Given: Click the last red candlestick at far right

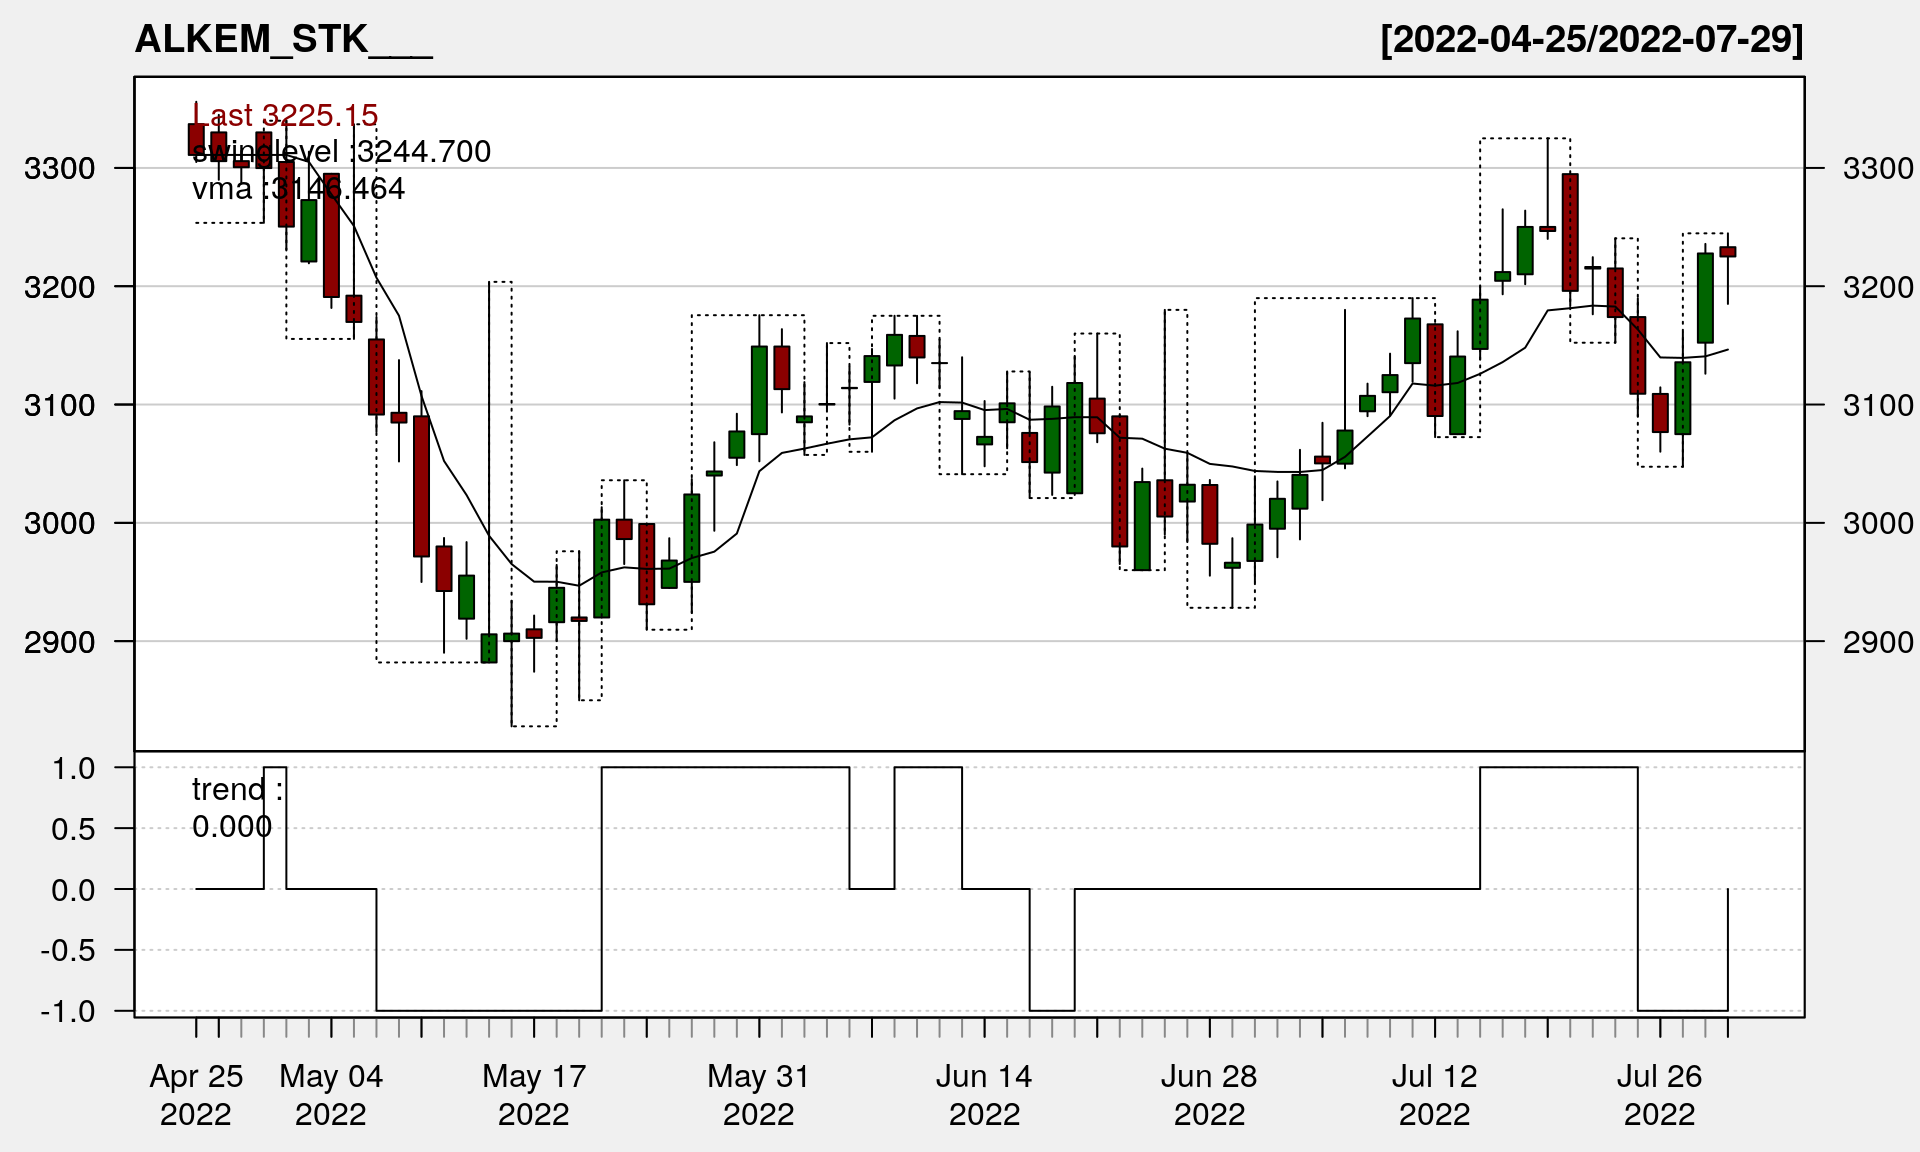Looking at the screenshot, I should point(1728,252).
